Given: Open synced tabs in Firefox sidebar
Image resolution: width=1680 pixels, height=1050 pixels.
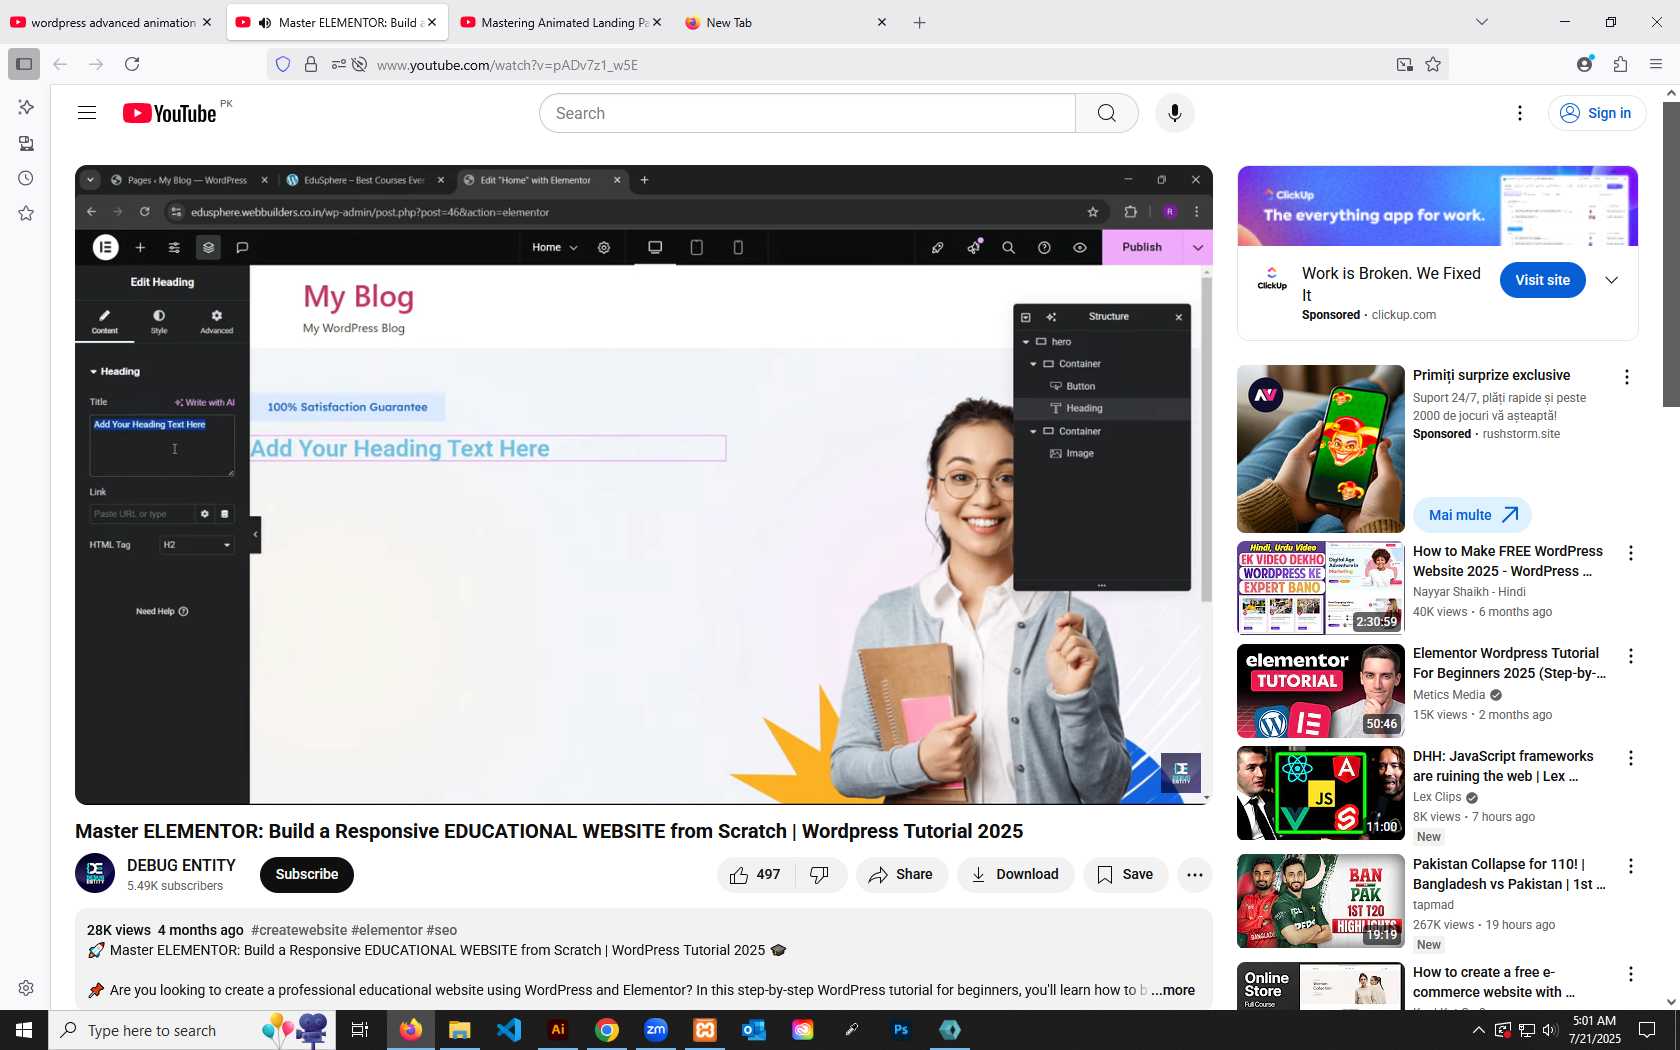Looking at the screenshot, I should (x=26, y=143).
